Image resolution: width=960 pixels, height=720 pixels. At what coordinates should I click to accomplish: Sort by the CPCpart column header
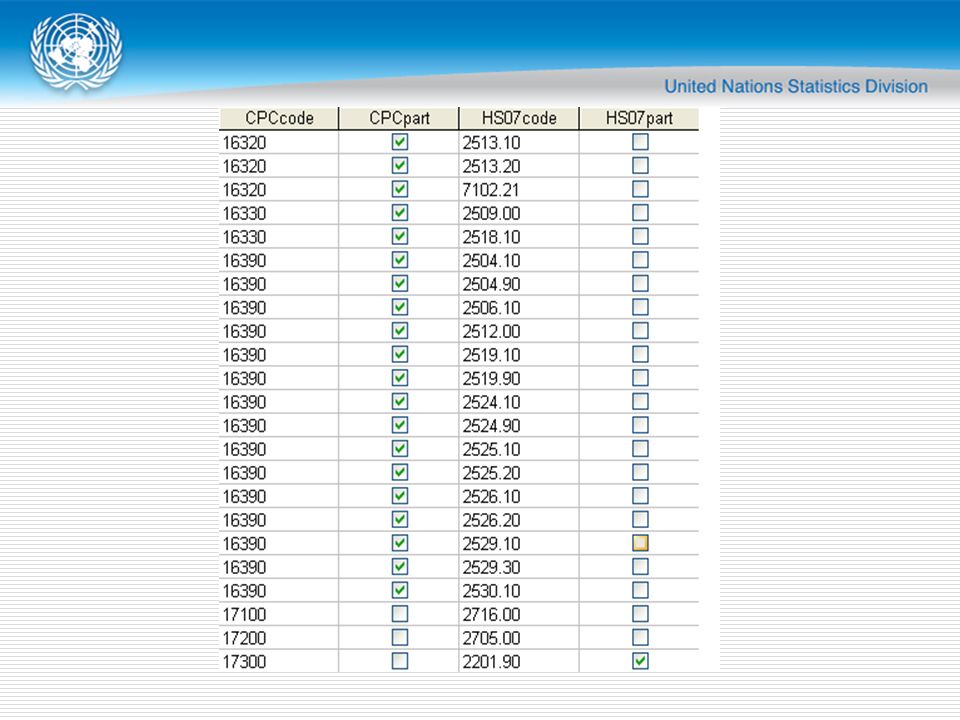(399, 118)
